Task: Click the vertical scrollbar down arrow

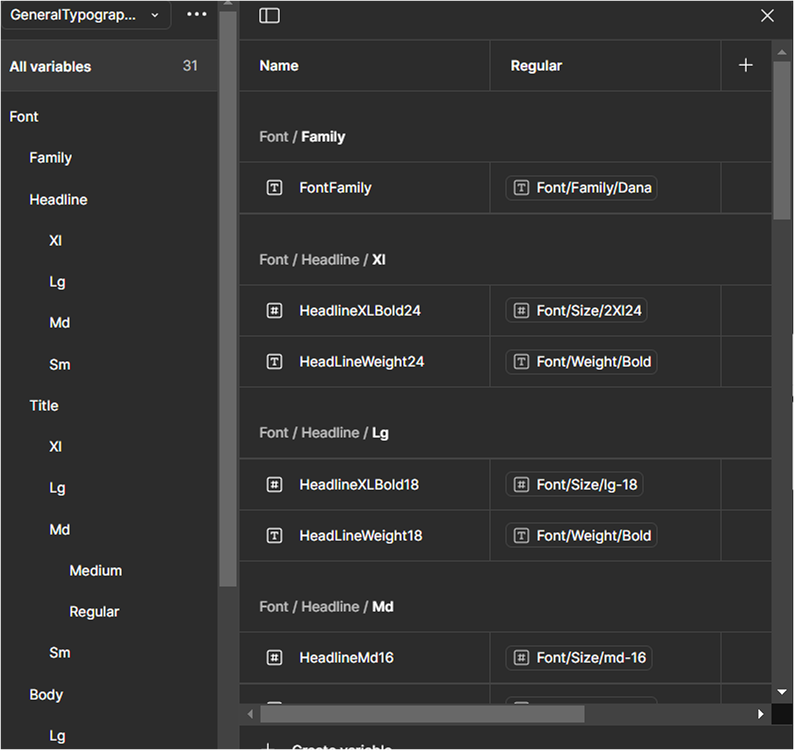Action: [782, 692]
